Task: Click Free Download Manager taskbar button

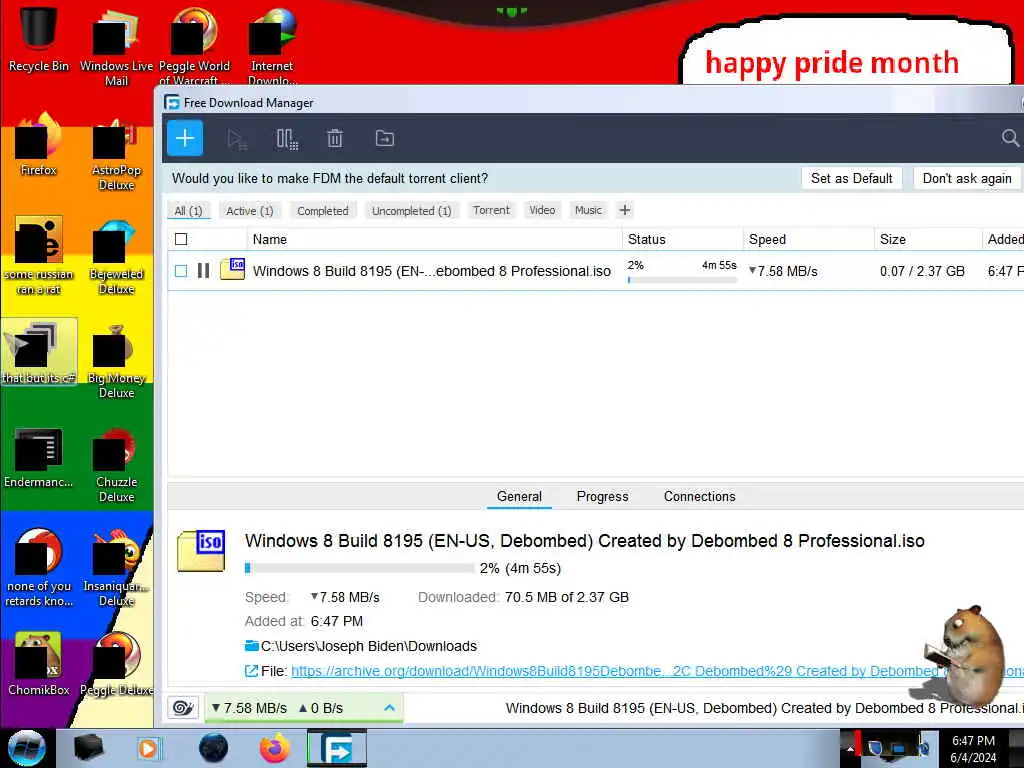Action: pos(337,748)
